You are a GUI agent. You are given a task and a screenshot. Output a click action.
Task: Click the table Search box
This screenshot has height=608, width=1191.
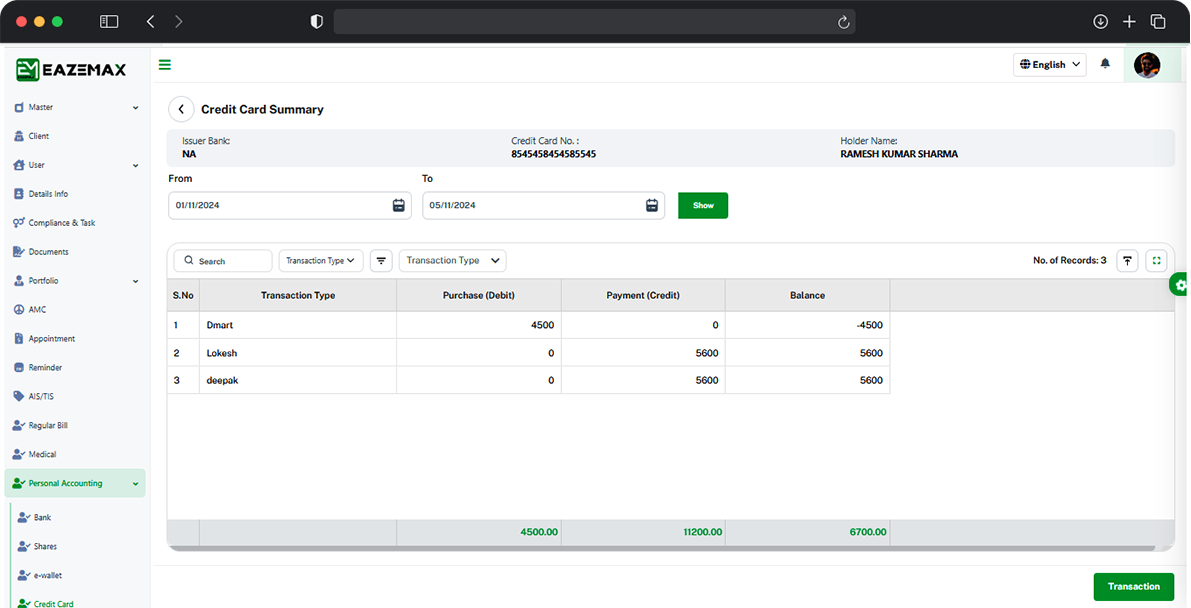tap(223, 261)
